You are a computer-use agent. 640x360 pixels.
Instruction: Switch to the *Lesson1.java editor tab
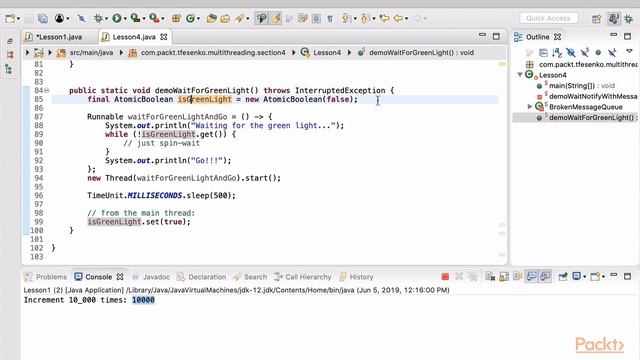coord(60,37)
